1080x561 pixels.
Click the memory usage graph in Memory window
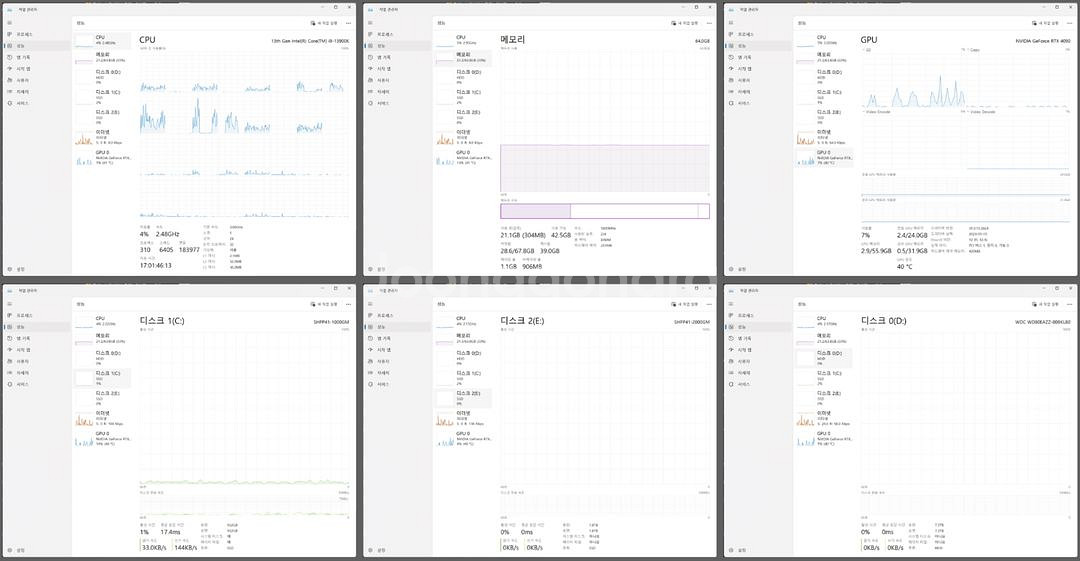[605, 121]
